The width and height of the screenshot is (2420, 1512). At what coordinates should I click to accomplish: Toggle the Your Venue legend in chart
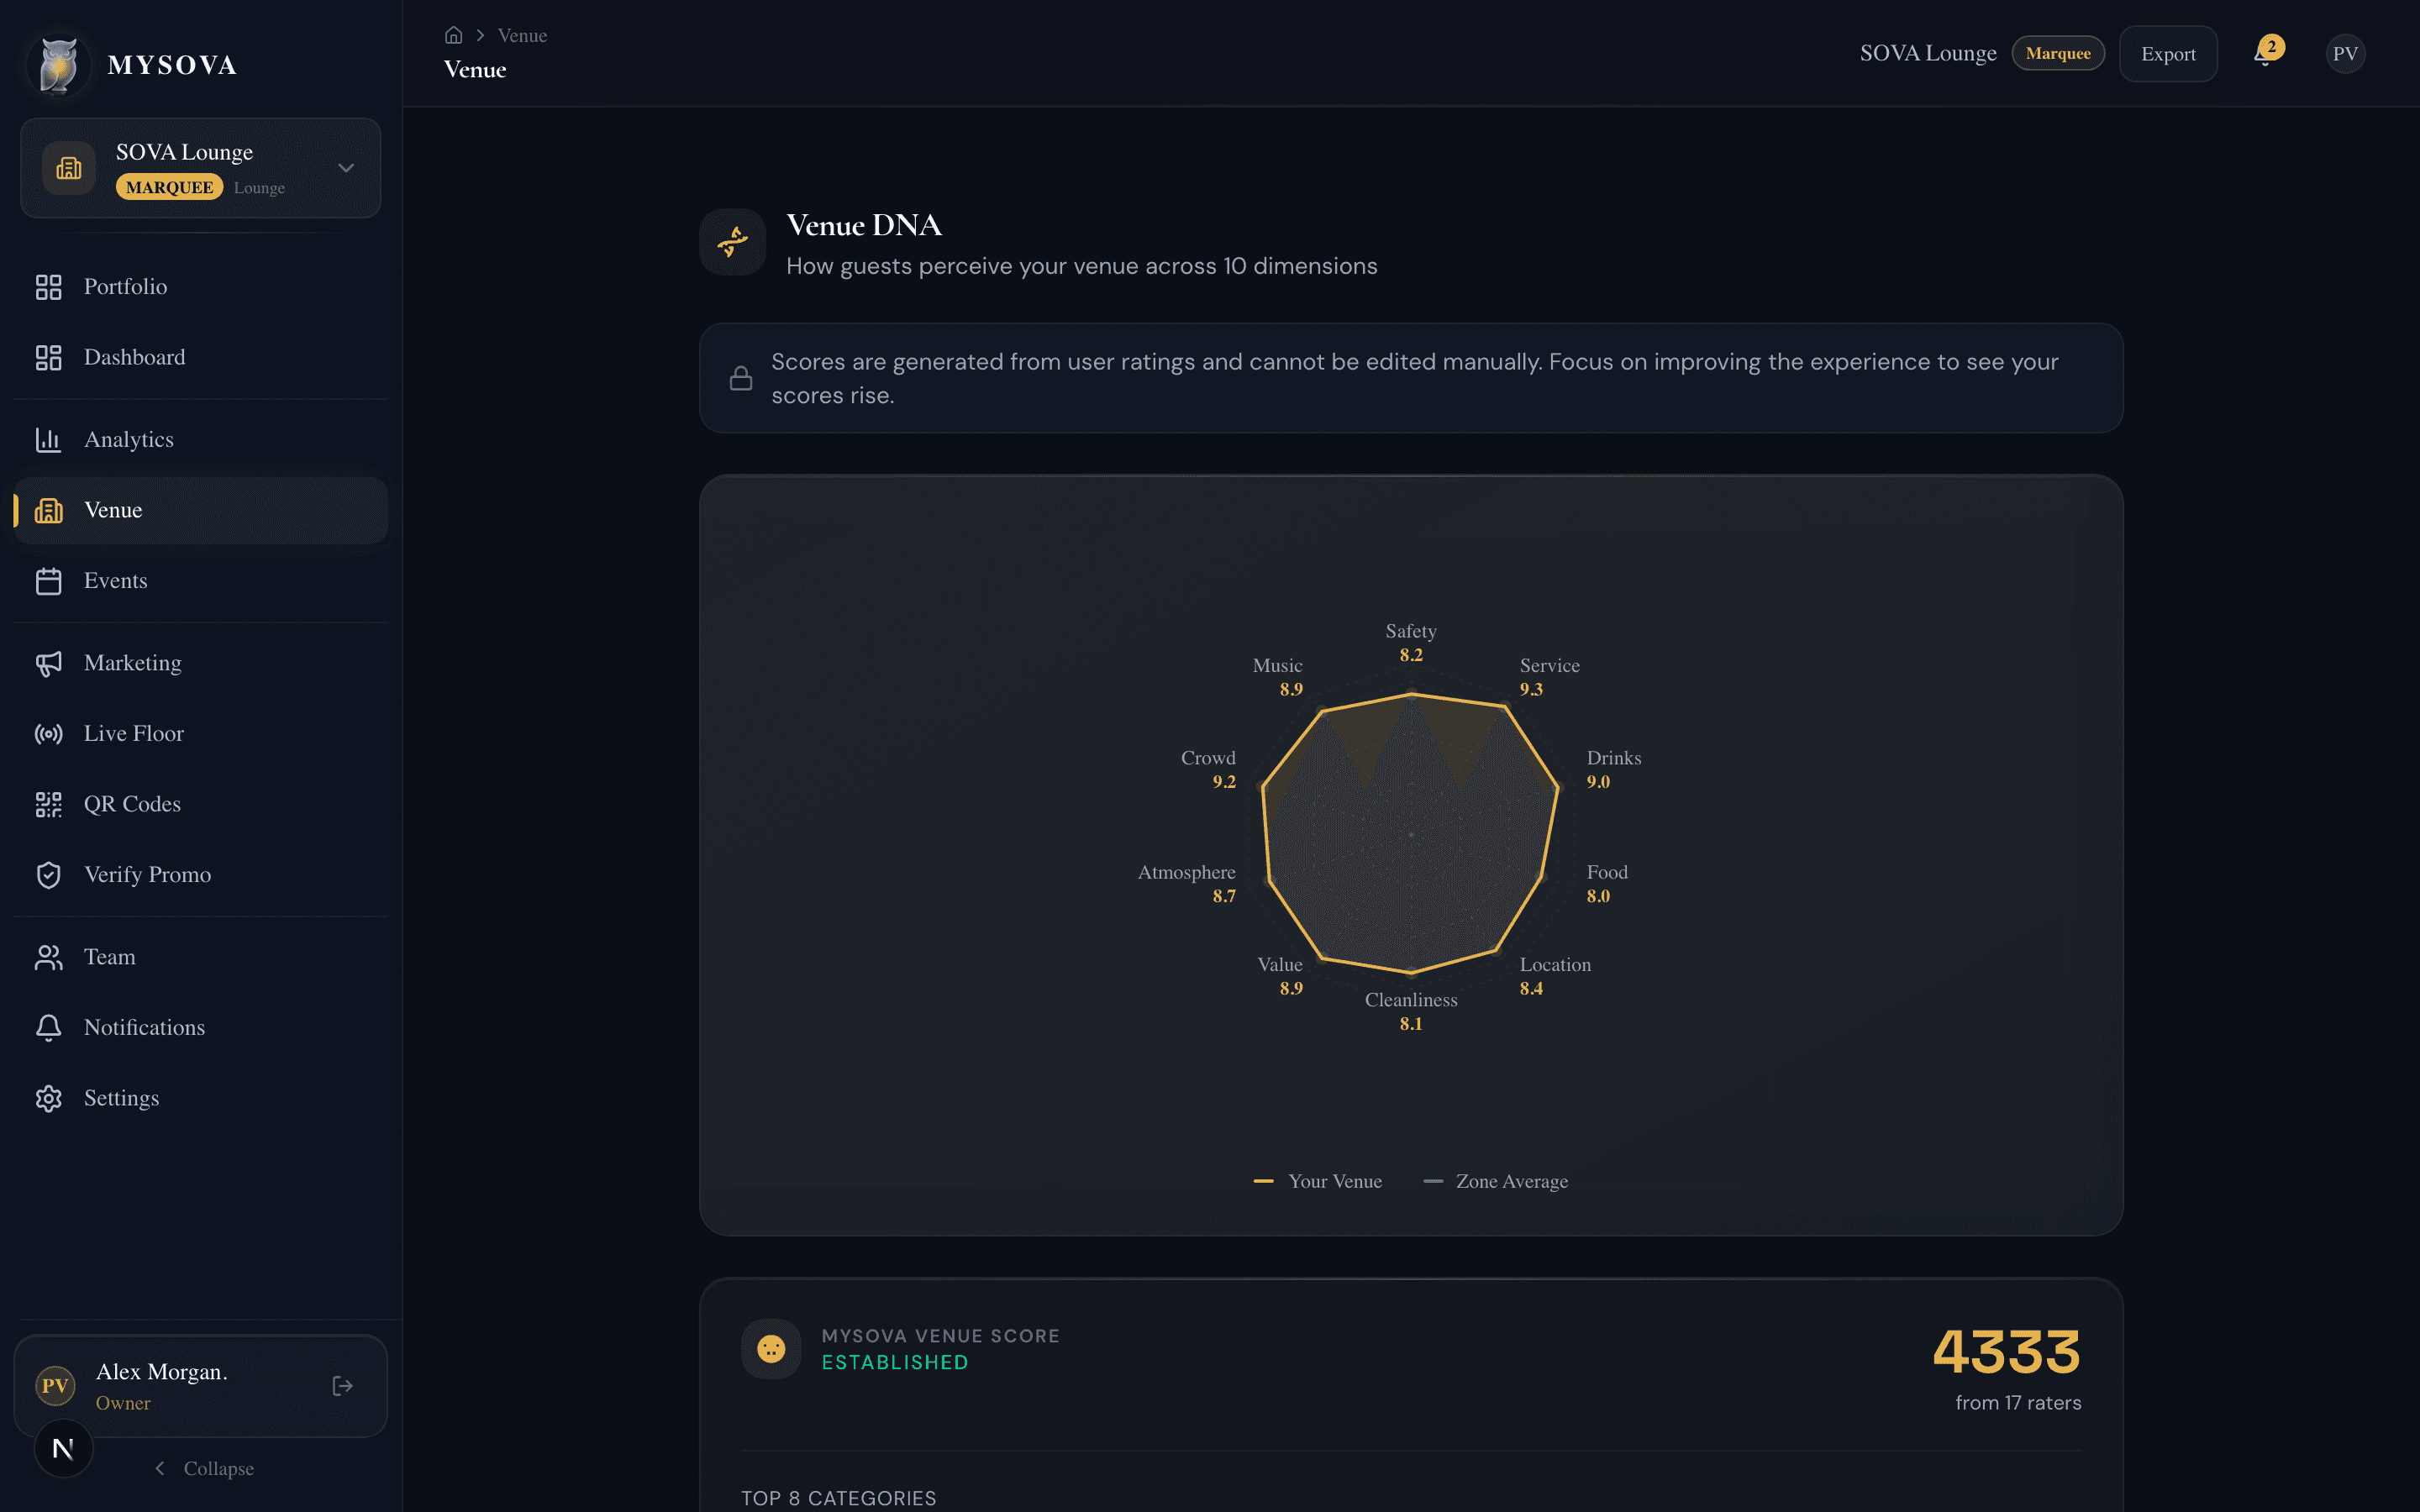[1317, 1181]
